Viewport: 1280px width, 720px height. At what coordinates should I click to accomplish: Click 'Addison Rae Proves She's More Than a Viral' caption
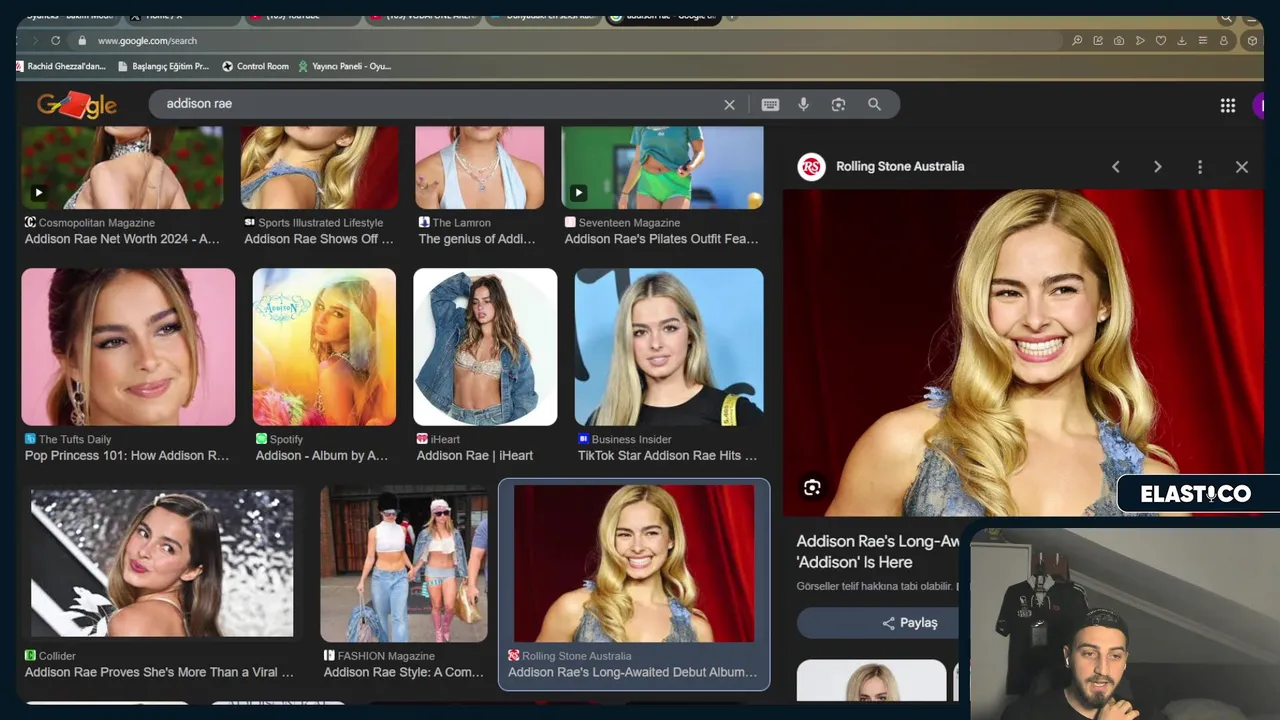pos(159,672)
